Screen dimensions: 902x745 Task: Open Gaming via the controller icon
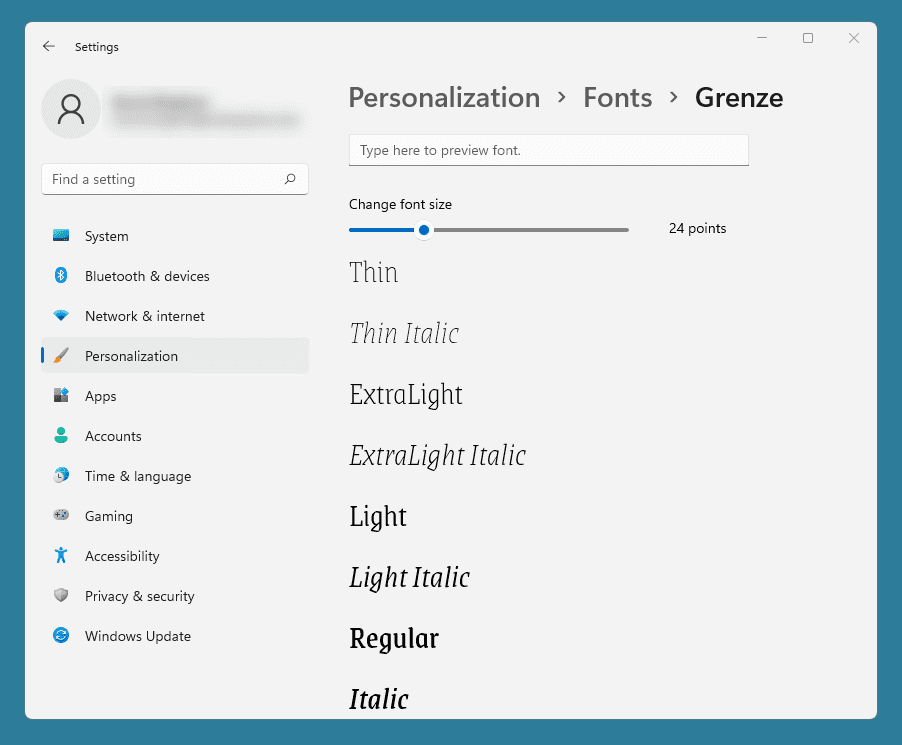[x=62, y=516]
